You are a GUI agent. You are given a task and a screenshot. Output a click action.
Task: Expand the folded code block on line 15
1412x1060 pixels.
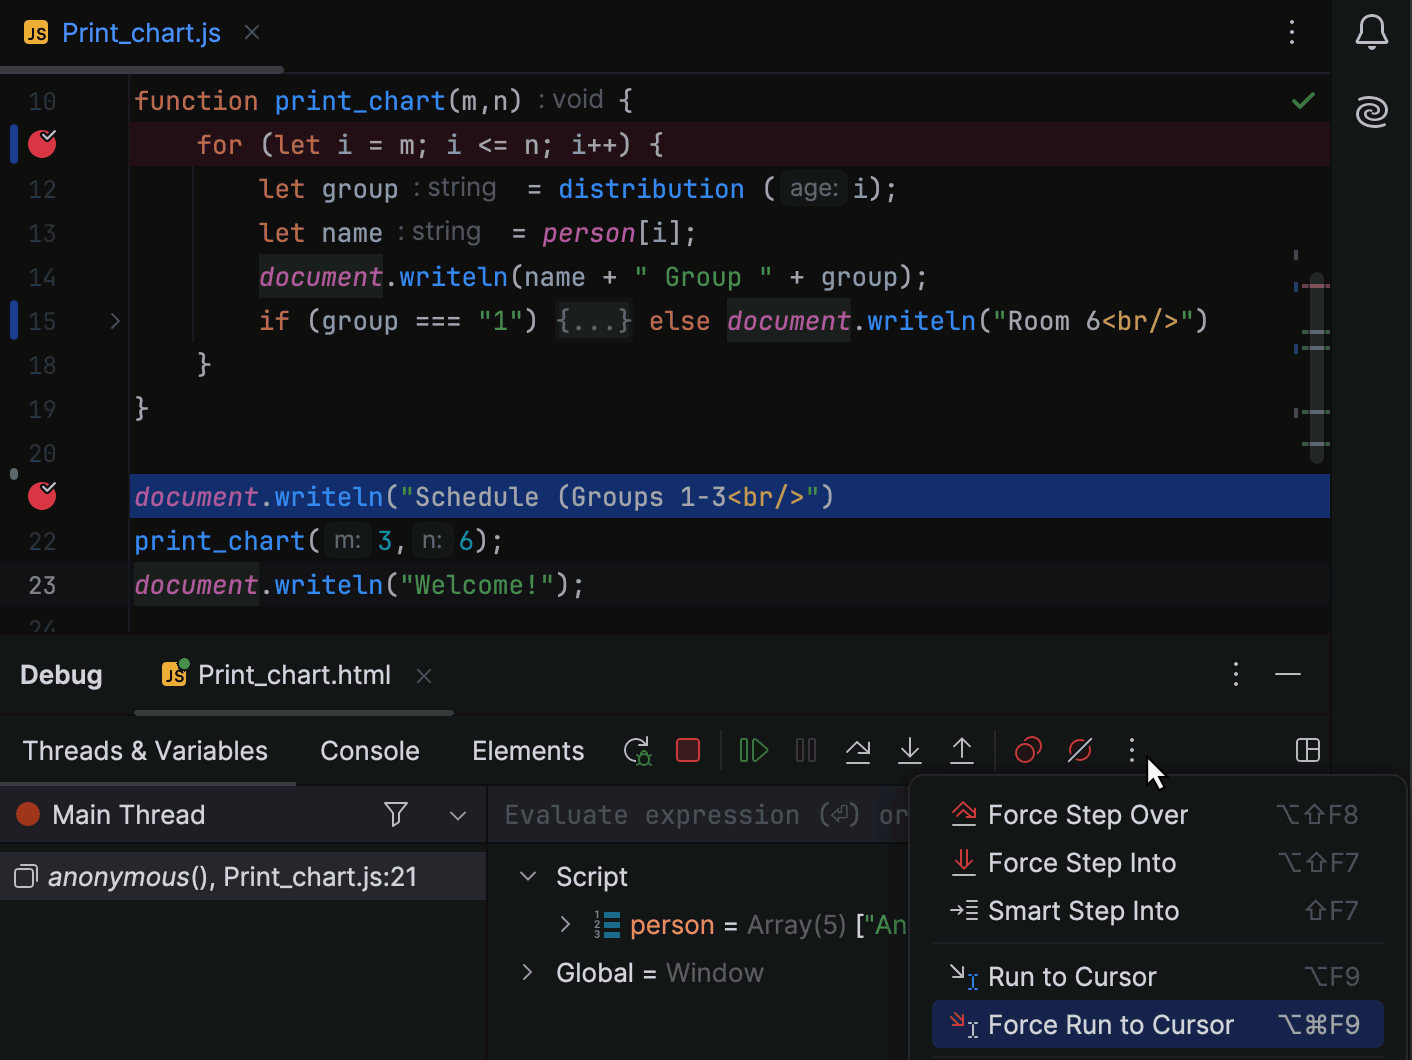point(115,321)
